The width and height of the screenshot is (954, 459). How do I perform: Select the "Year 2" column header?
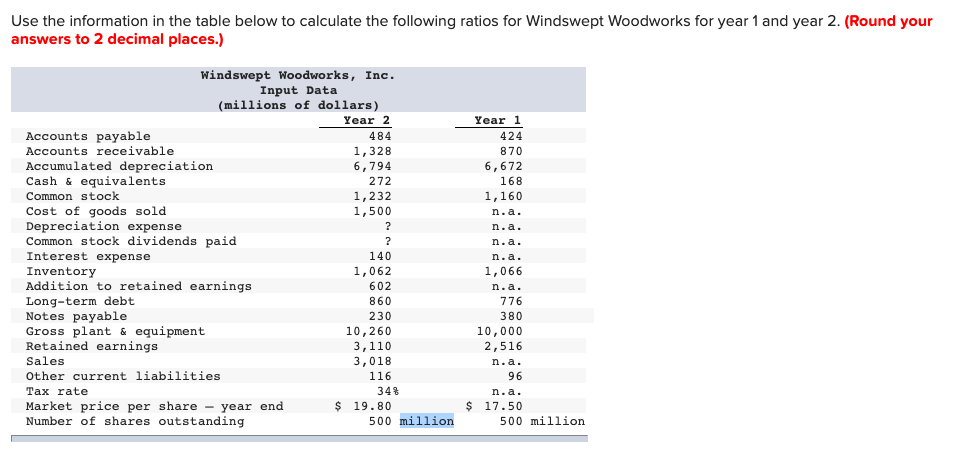(x=367, y=120)
